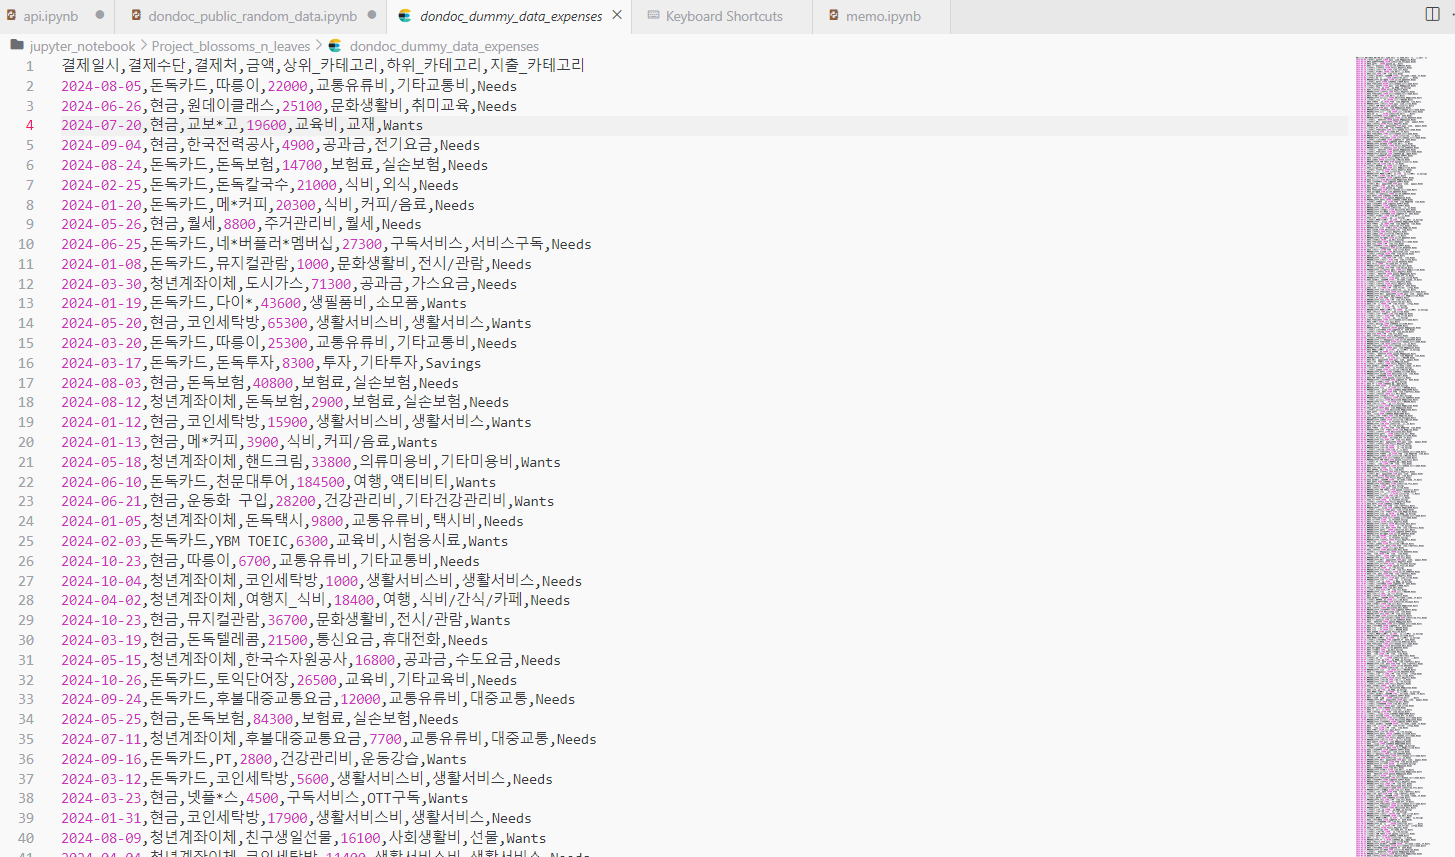Expand Project_blossoms_n_leaves breadcrumb
The height and width of the screenshot is (857, 1455).
point(231,46)
